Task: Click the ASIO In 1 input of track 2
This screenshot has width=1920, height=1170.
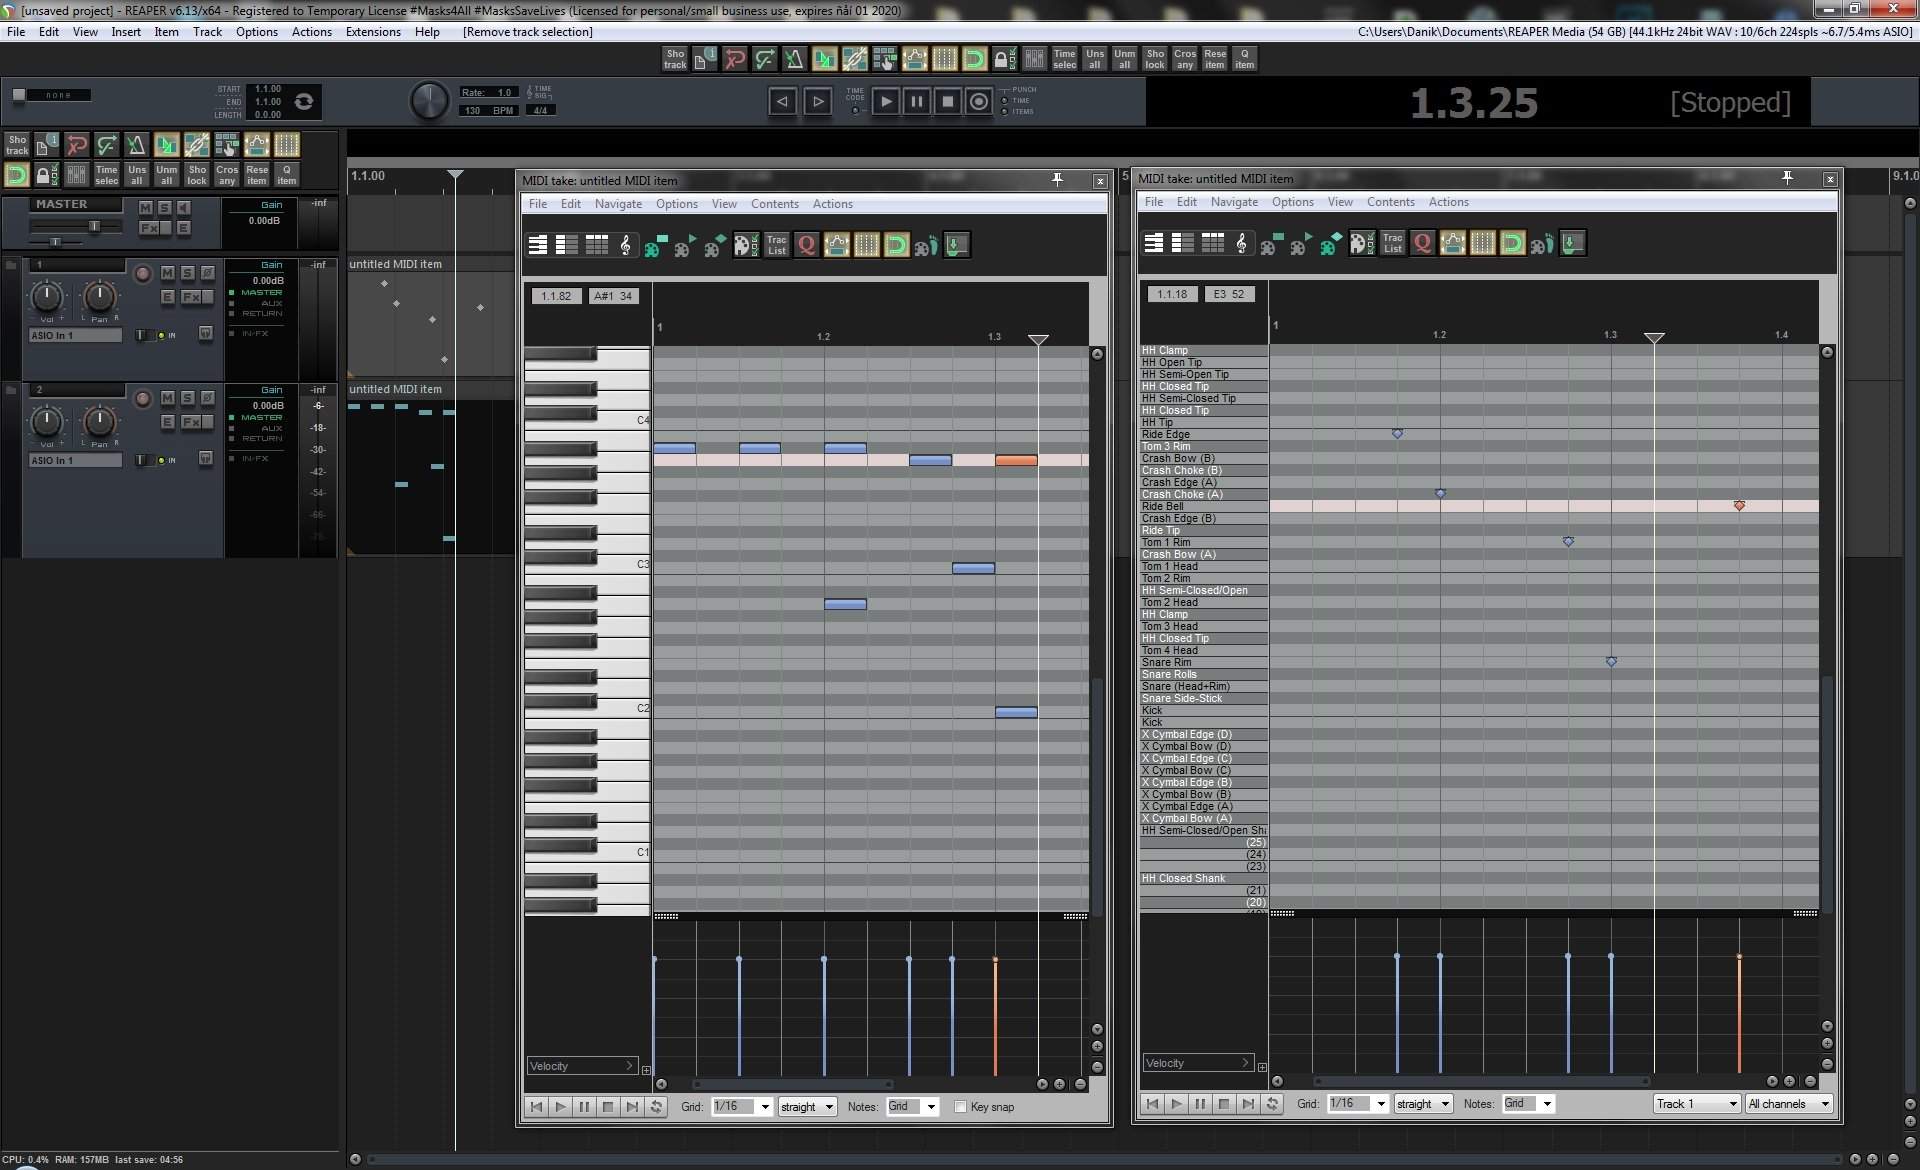Action: [x=75, y=460]
